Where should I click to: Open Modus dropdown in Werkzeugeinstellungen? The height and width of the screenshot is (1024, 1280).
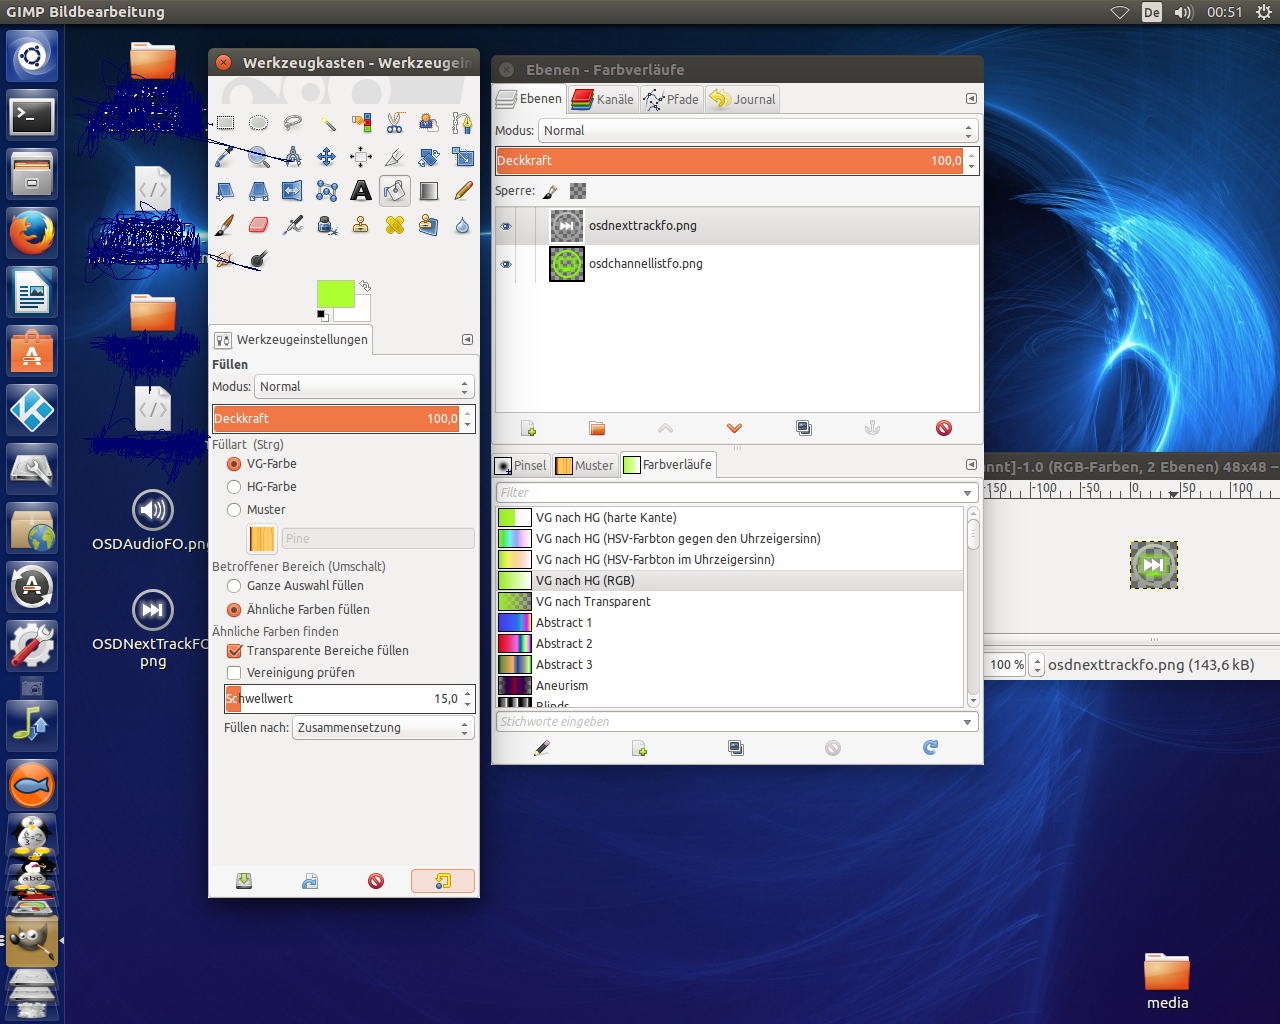coord(364,387)
